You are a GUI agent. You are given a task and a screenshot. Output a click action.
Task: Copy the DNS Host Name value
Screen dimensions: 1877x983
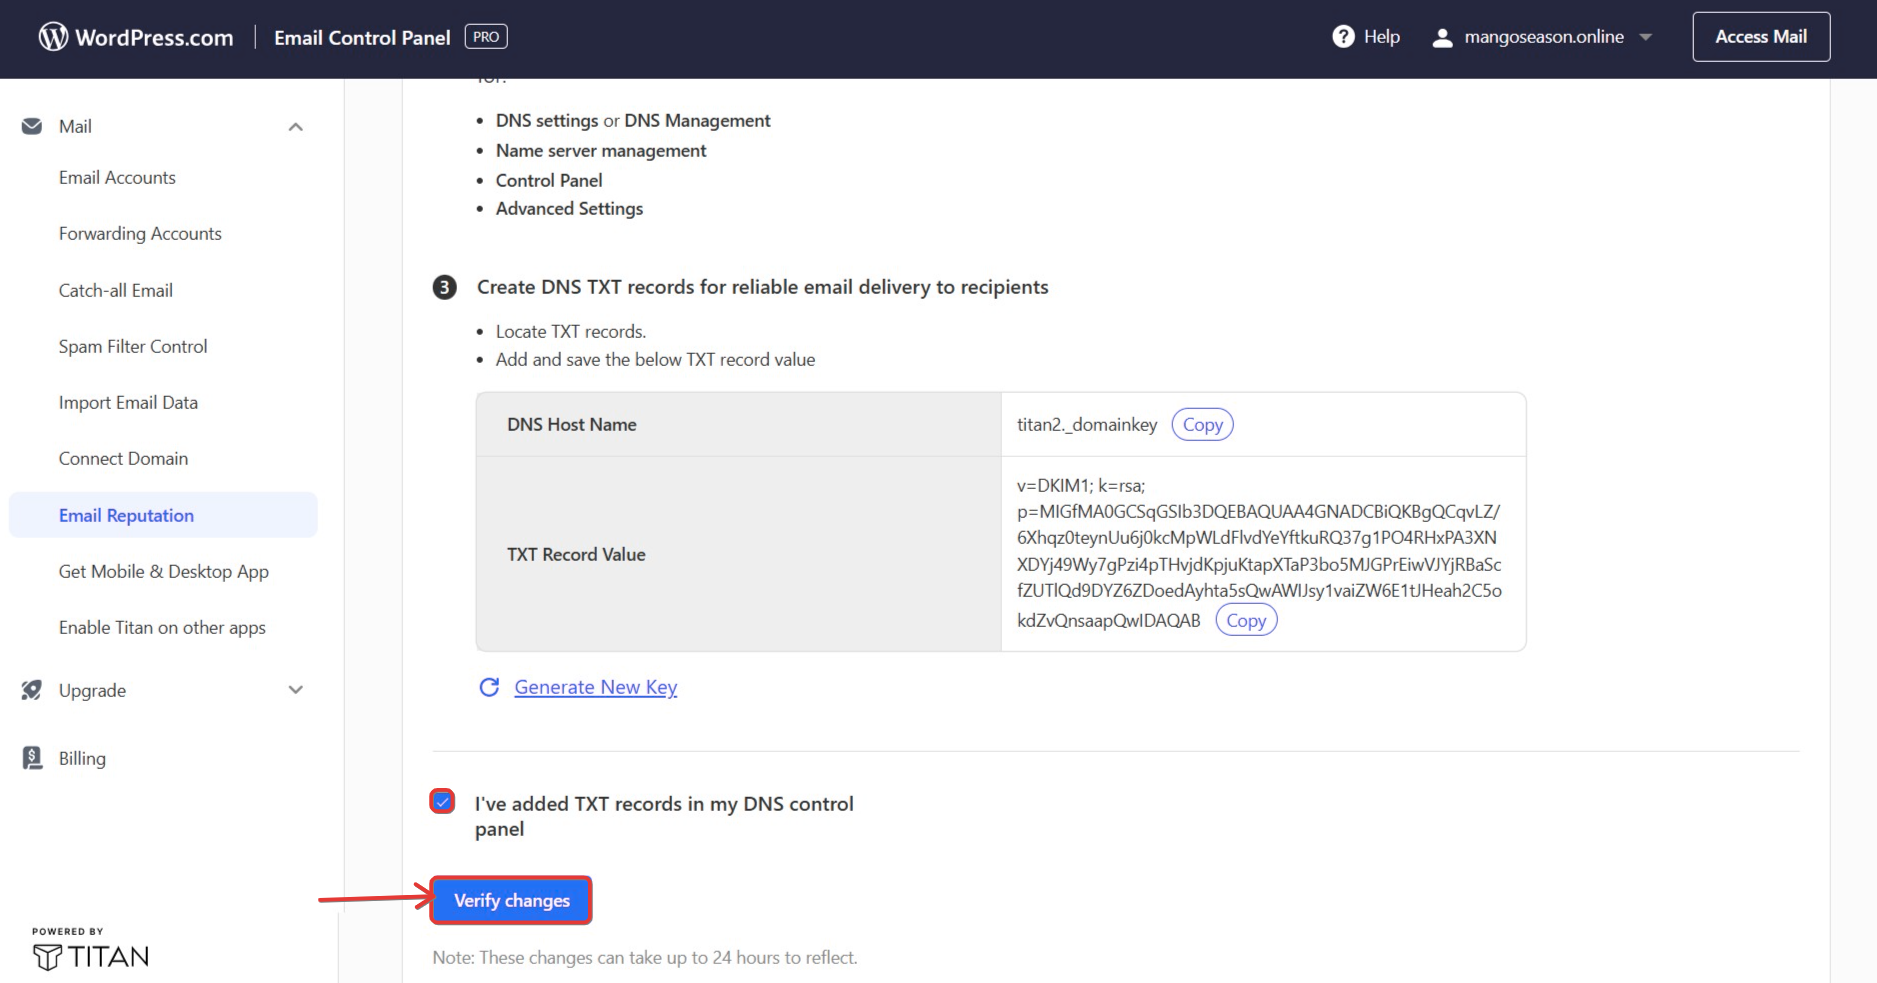click(1202, 425)
